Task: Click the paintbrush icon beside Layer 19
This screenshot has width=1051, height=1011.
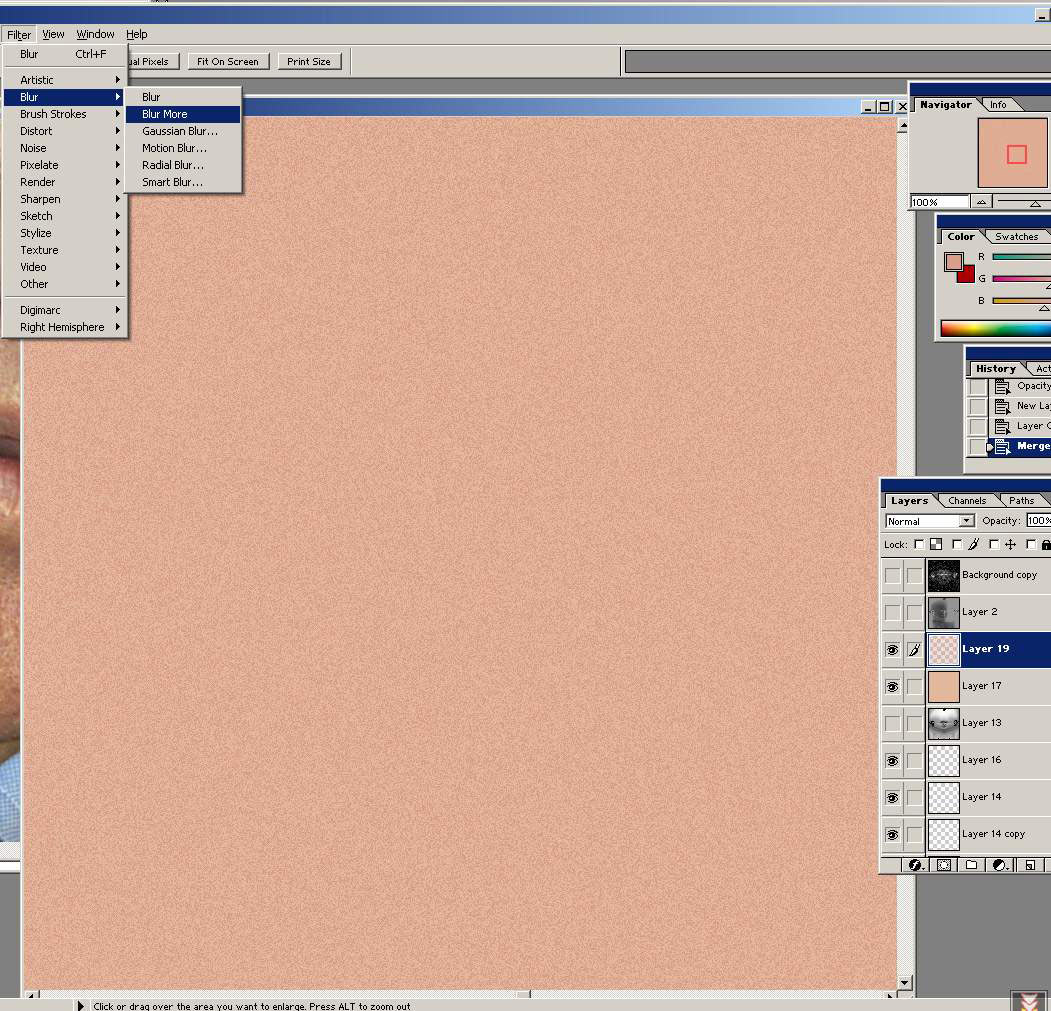Action: tap(914, 650)
